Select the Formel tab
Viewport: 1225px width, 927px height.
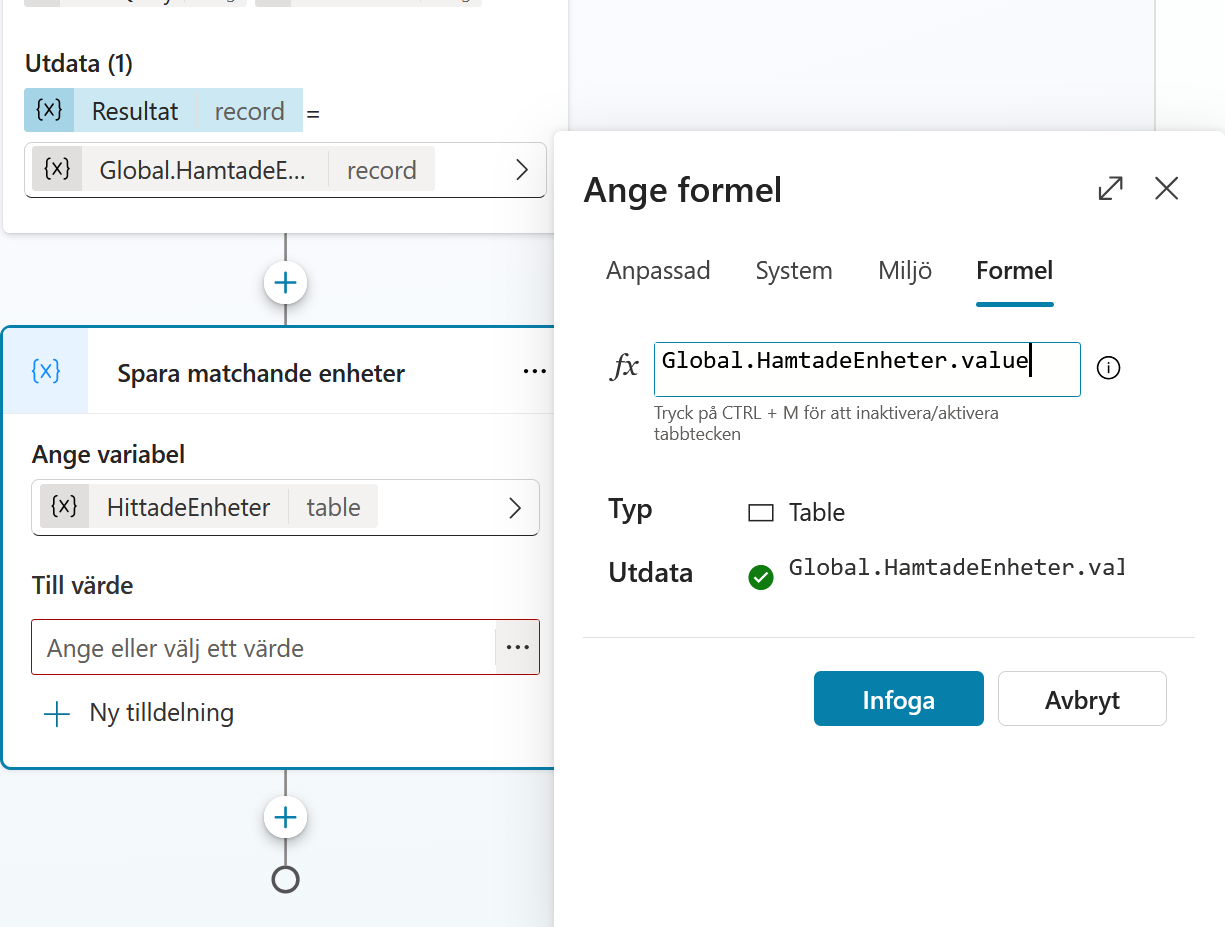(1014, 271)
